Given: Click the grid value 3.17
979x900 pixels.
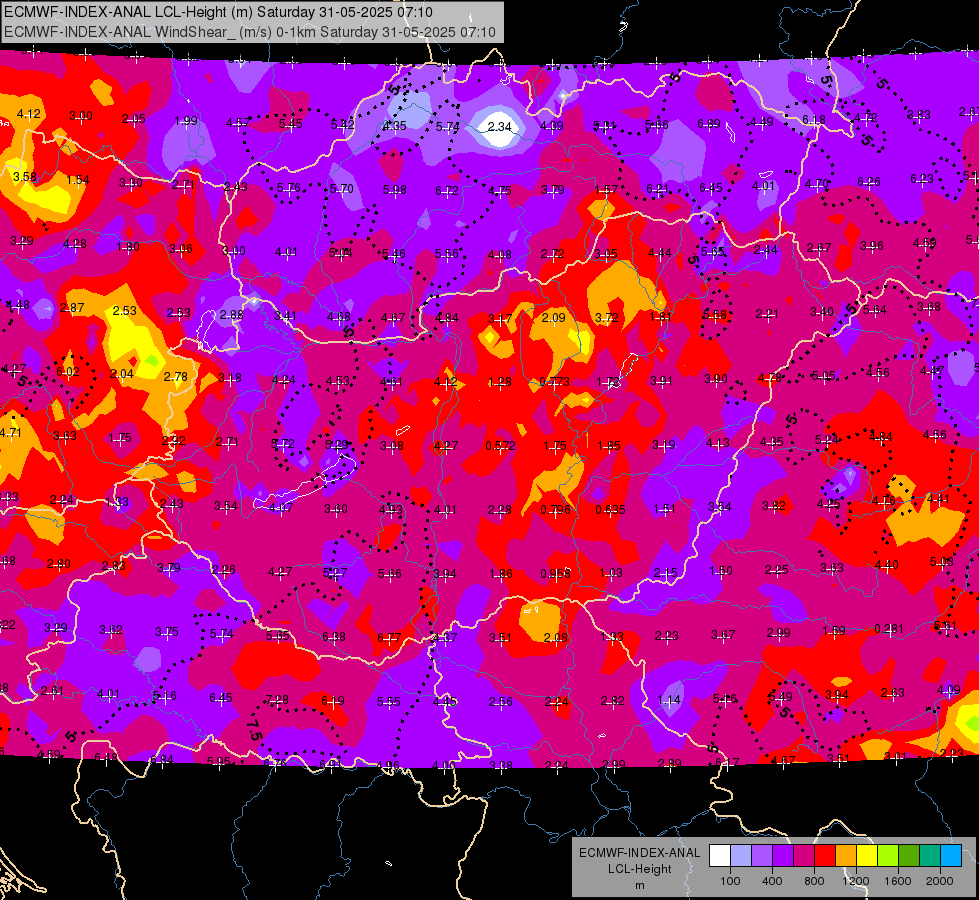Looking at the screenshot, I should pos(500,319).
